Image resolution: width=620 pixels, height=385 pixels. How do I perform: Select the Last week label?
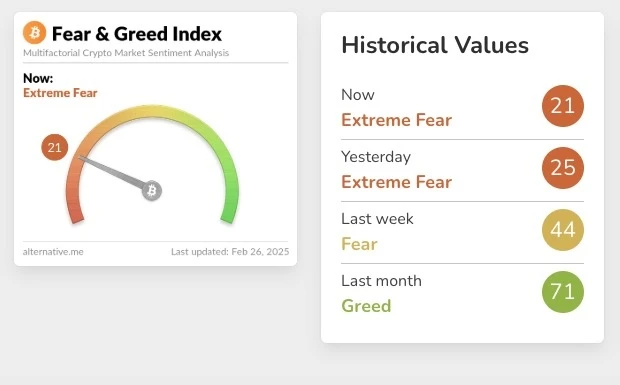coord(377,219)
